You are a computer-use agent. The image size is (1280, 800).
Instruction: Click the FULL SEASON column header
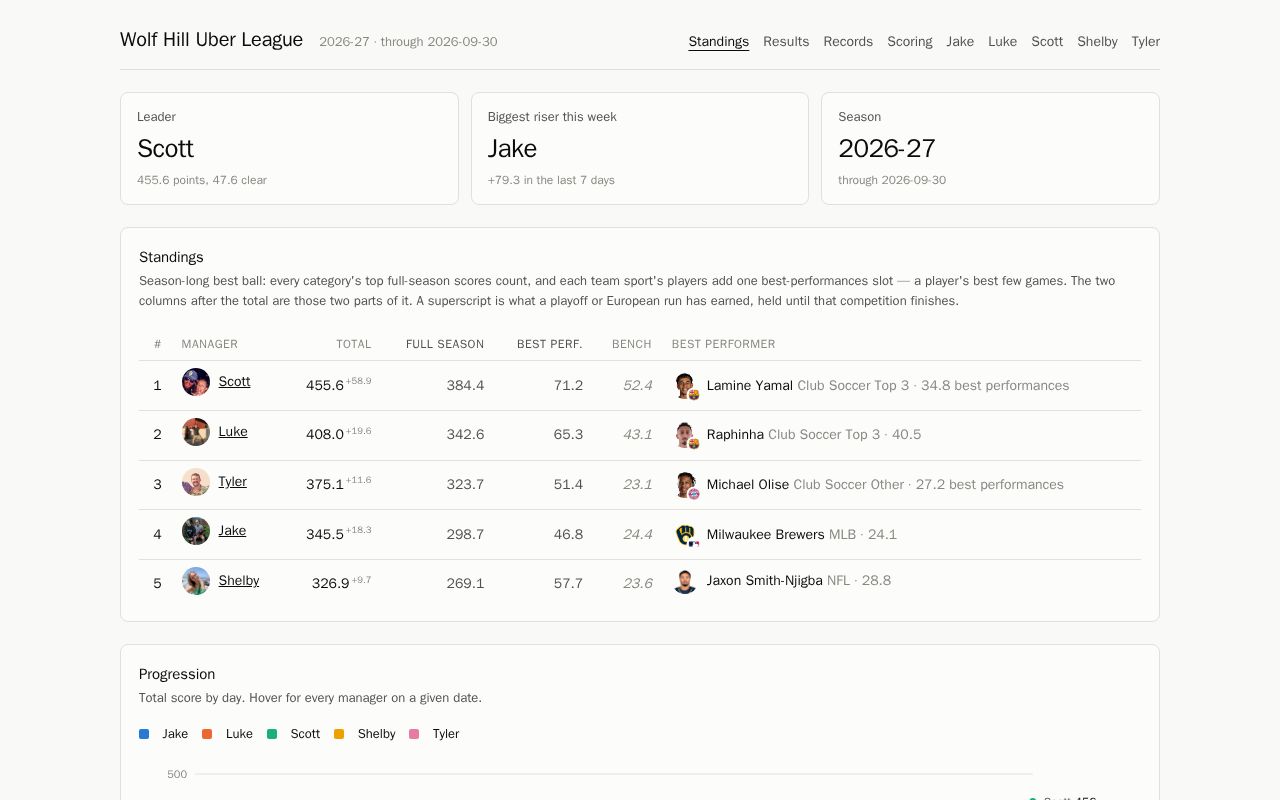[445, 344]
